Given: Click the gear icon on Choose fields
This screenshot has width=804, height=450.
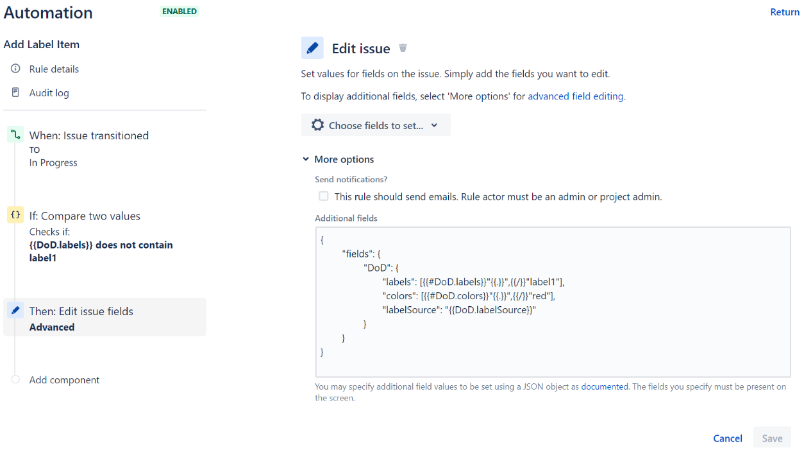Looking at the screenshot, I should [x=318, y=125].
